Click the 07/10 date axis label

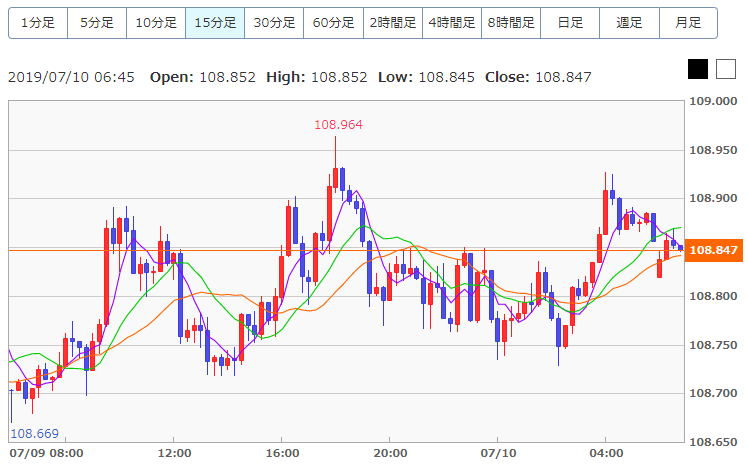[498, 453]
